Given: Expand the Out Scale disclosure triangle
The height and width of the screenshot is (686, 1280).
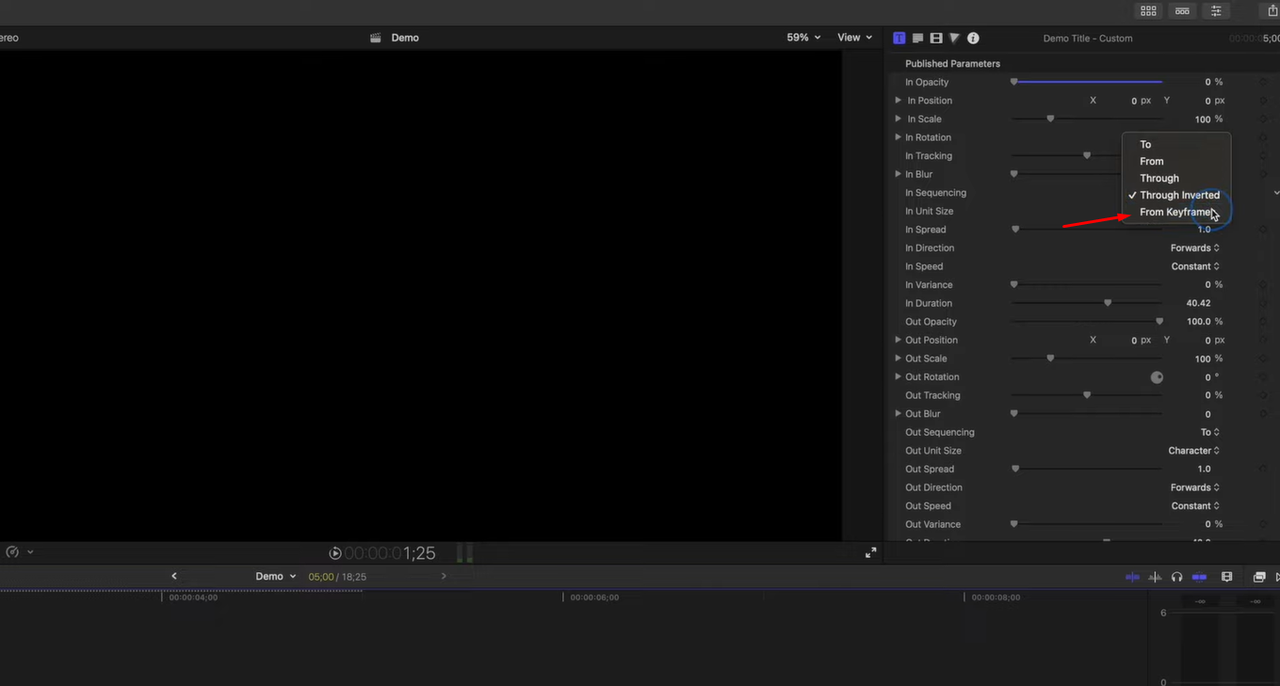Looking at the screenshot, I should point(898,358).
